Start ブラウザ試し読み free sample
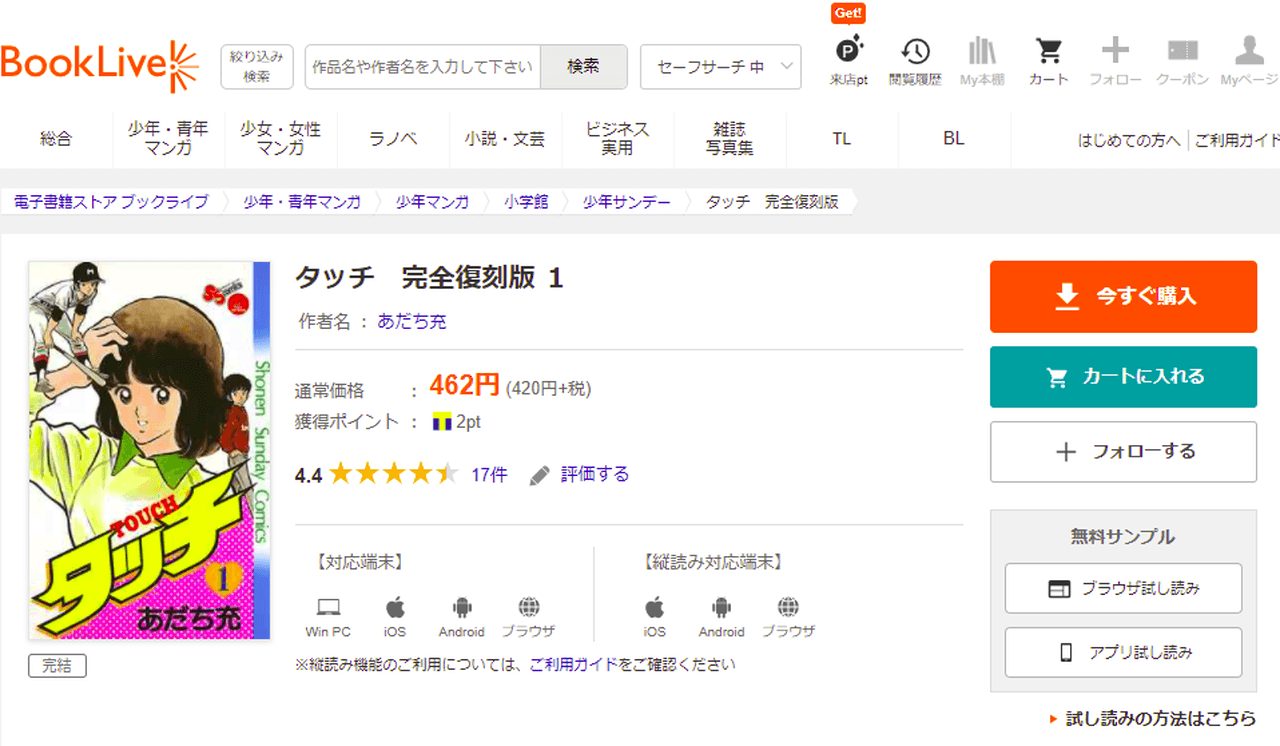 point(1123,589)
